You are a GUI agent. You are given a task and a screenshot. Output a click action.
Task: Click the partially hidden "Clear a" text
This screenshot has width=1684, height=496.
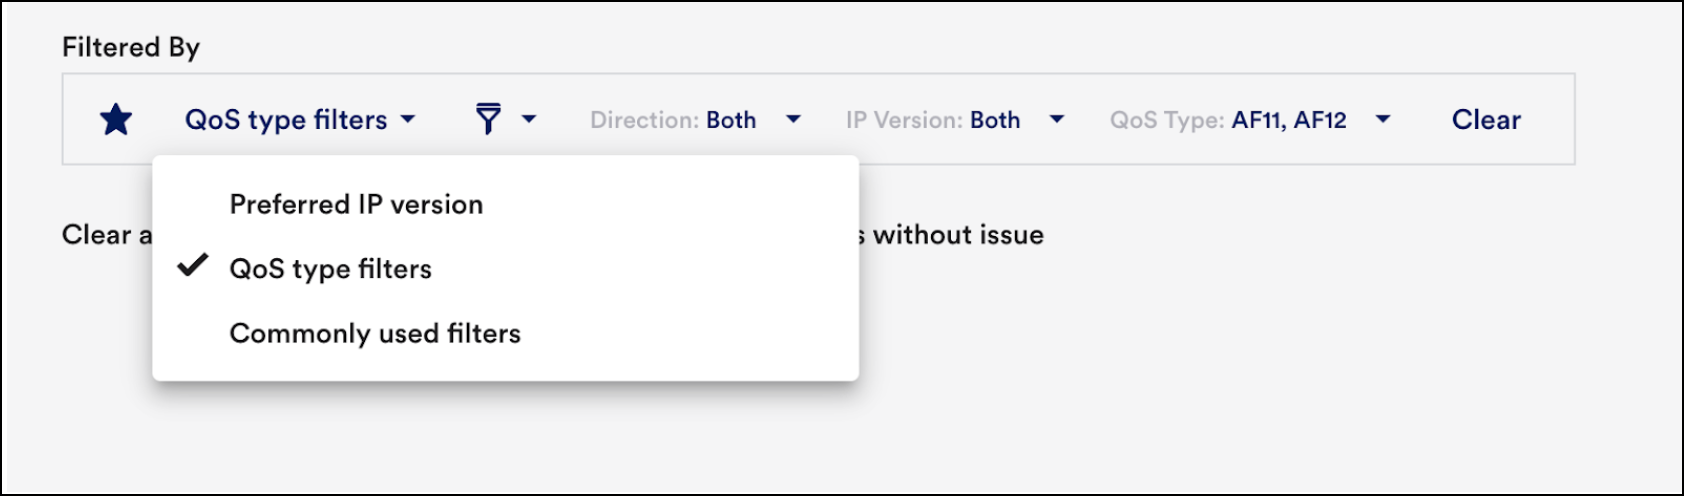(x=106, y=235)
